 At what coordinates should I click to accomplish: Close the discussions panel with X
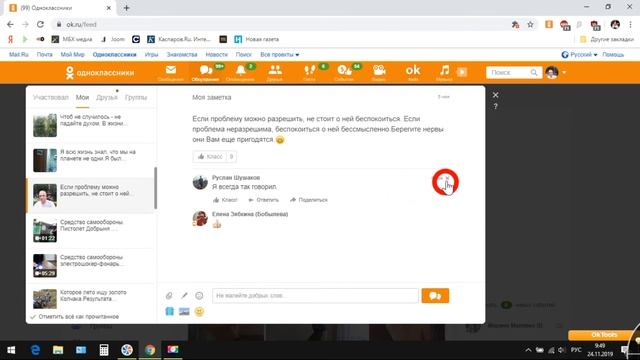tap(495, 95)
